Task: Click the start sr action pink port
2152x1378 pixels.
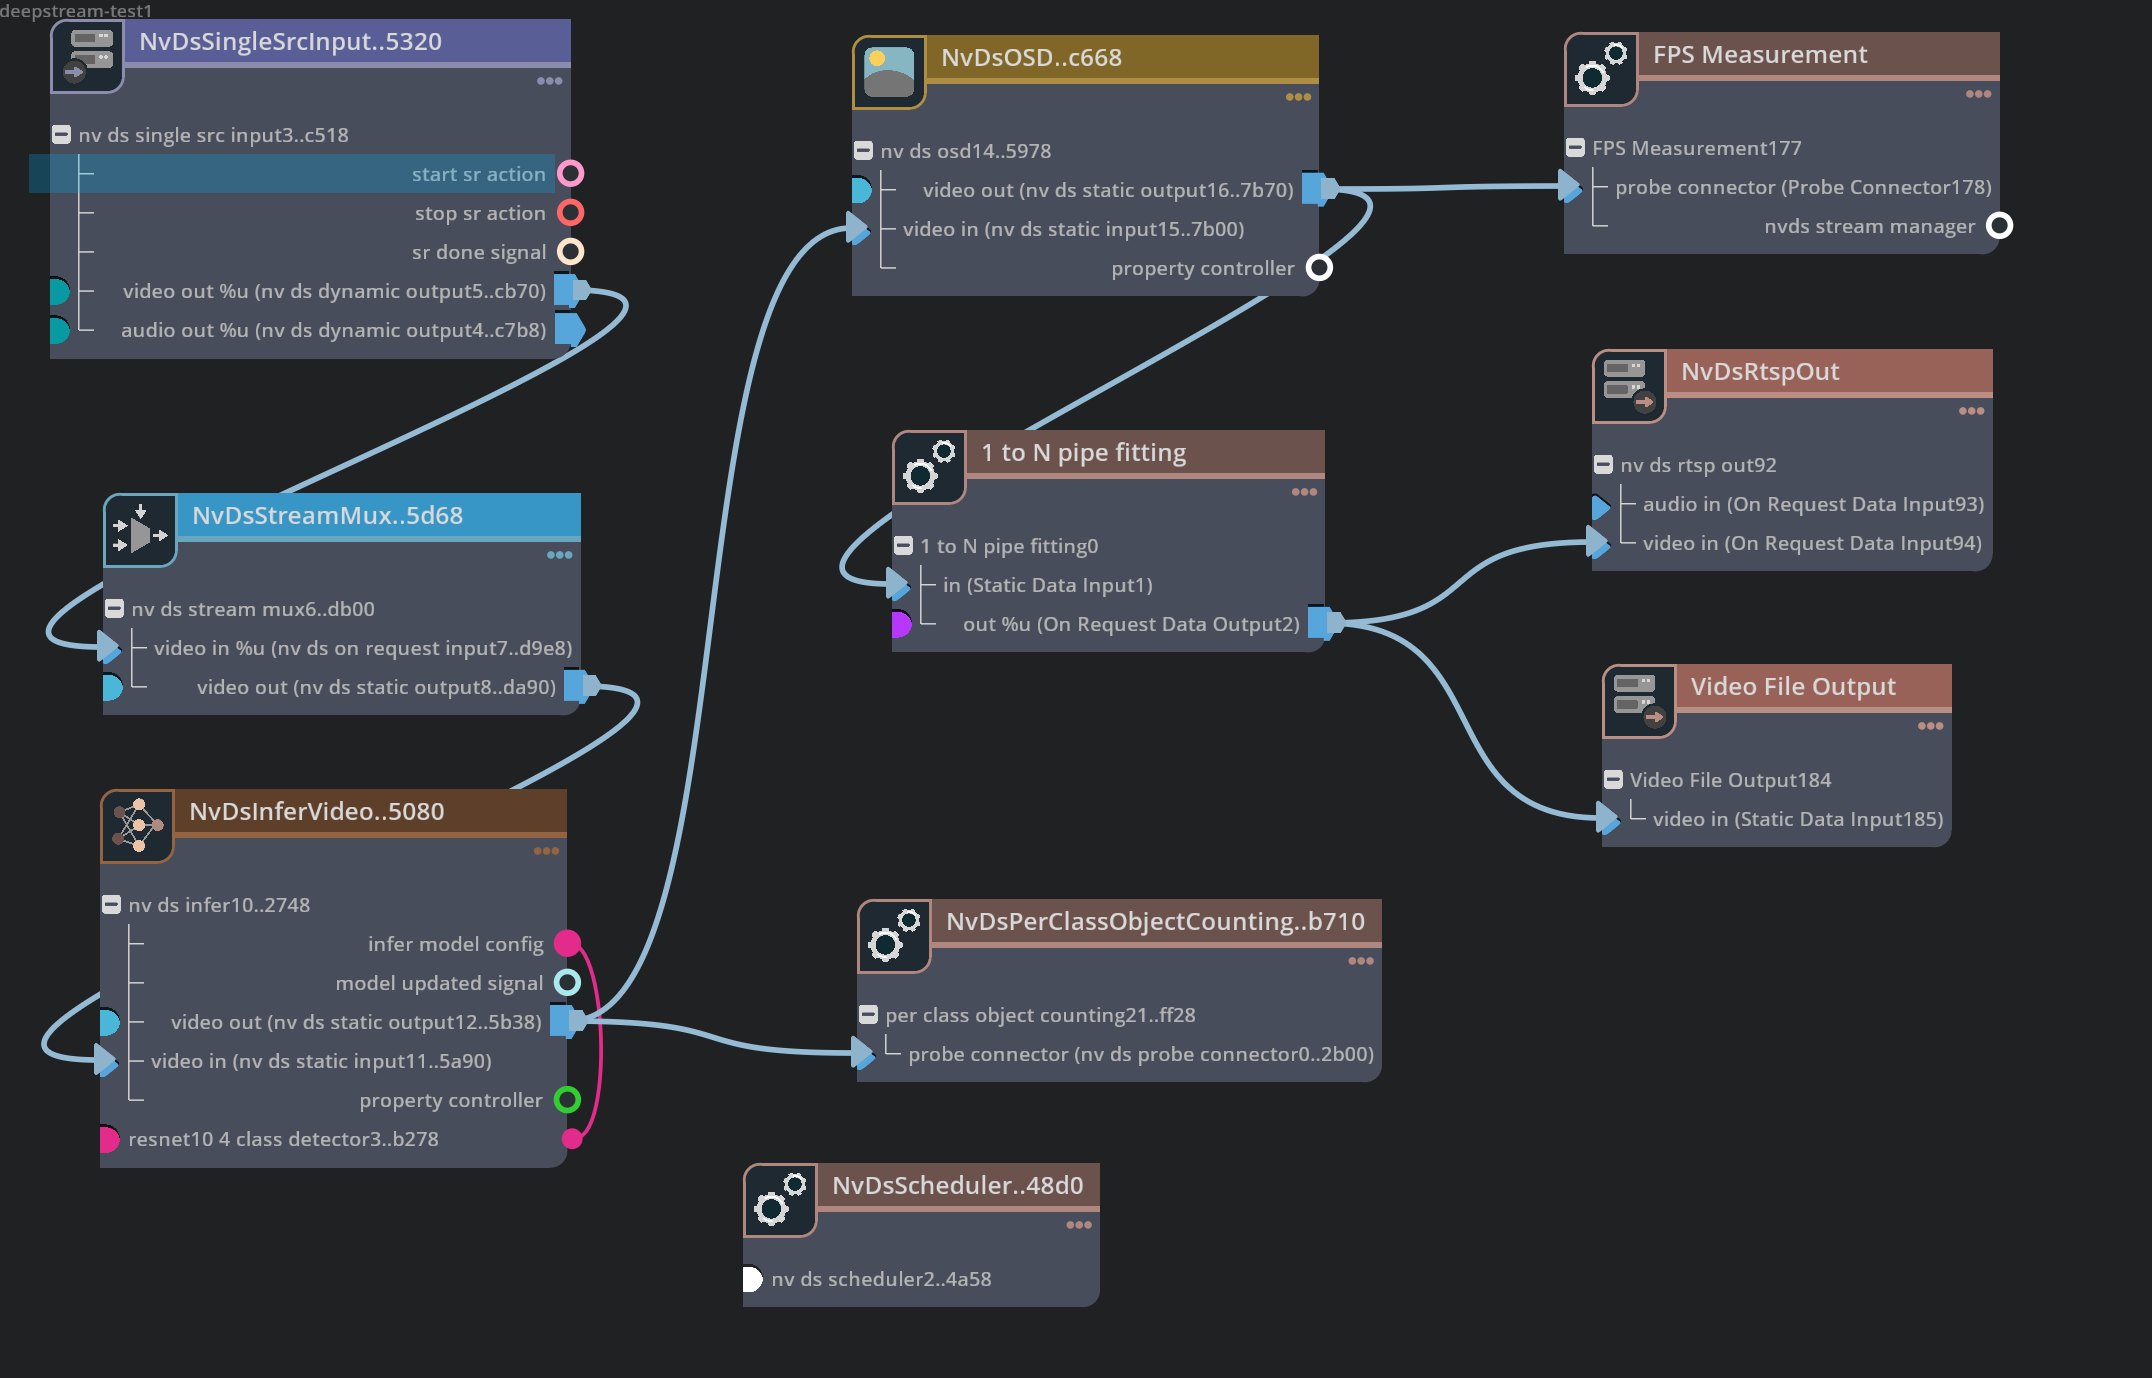Action: point(571,174)
